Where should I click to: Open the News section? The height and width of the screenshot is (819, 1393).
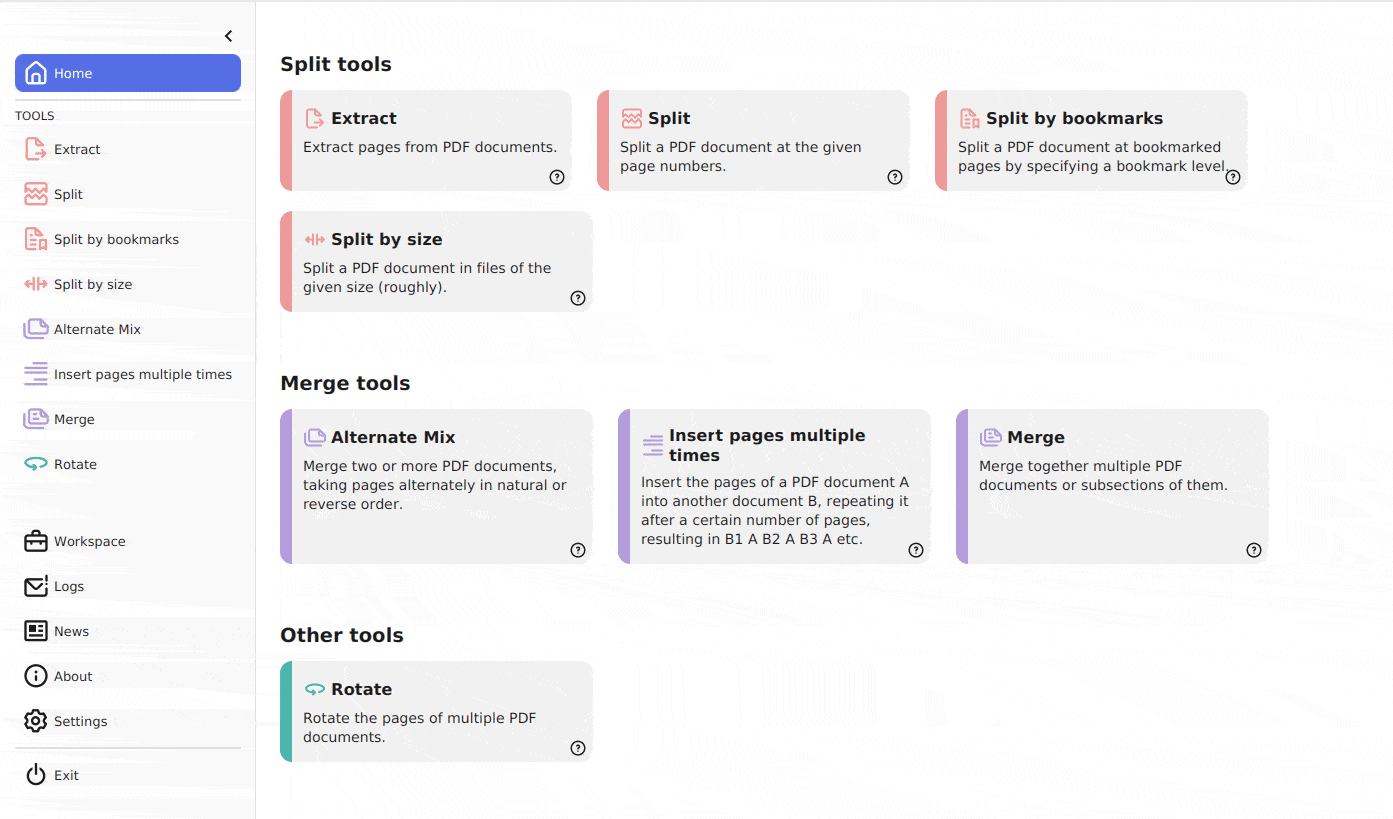(x=128, y=631)
